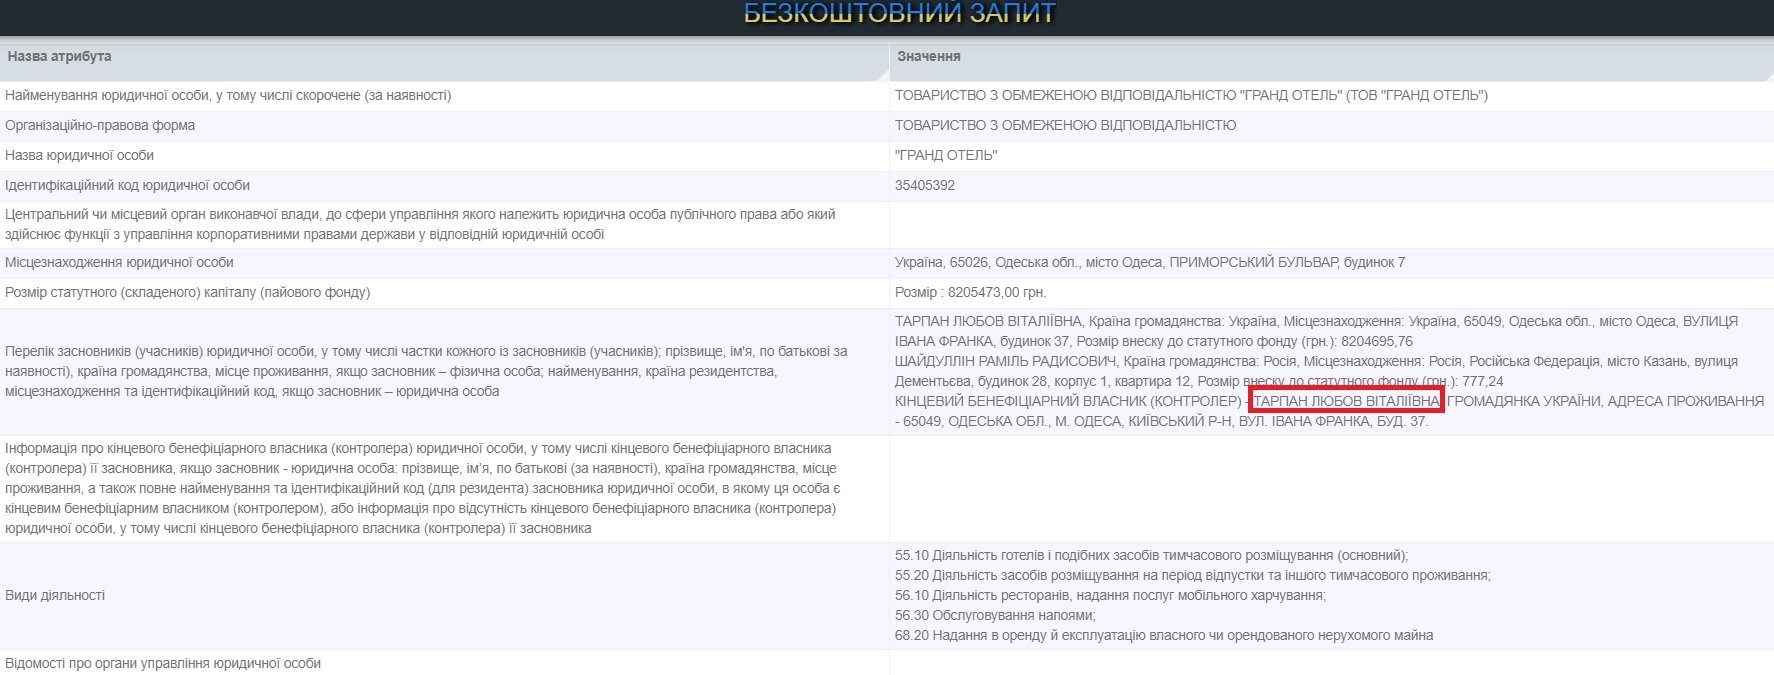Select the identification code value 35405392
The width and height of the screenshot is (1774, 675).
pos(925,185)
